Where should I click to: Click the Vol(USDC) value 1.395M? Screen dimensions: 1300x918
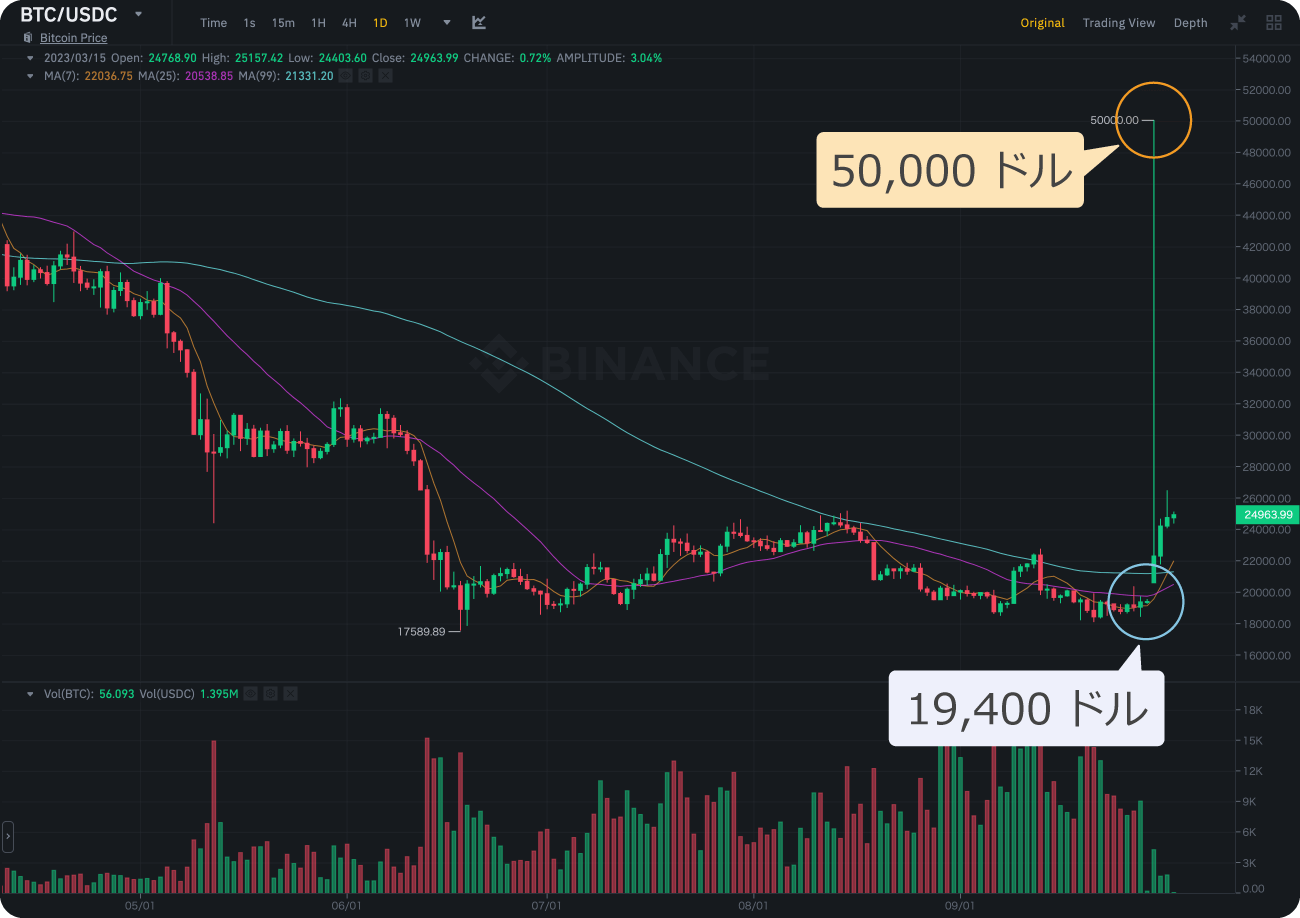tap(219, 693)
